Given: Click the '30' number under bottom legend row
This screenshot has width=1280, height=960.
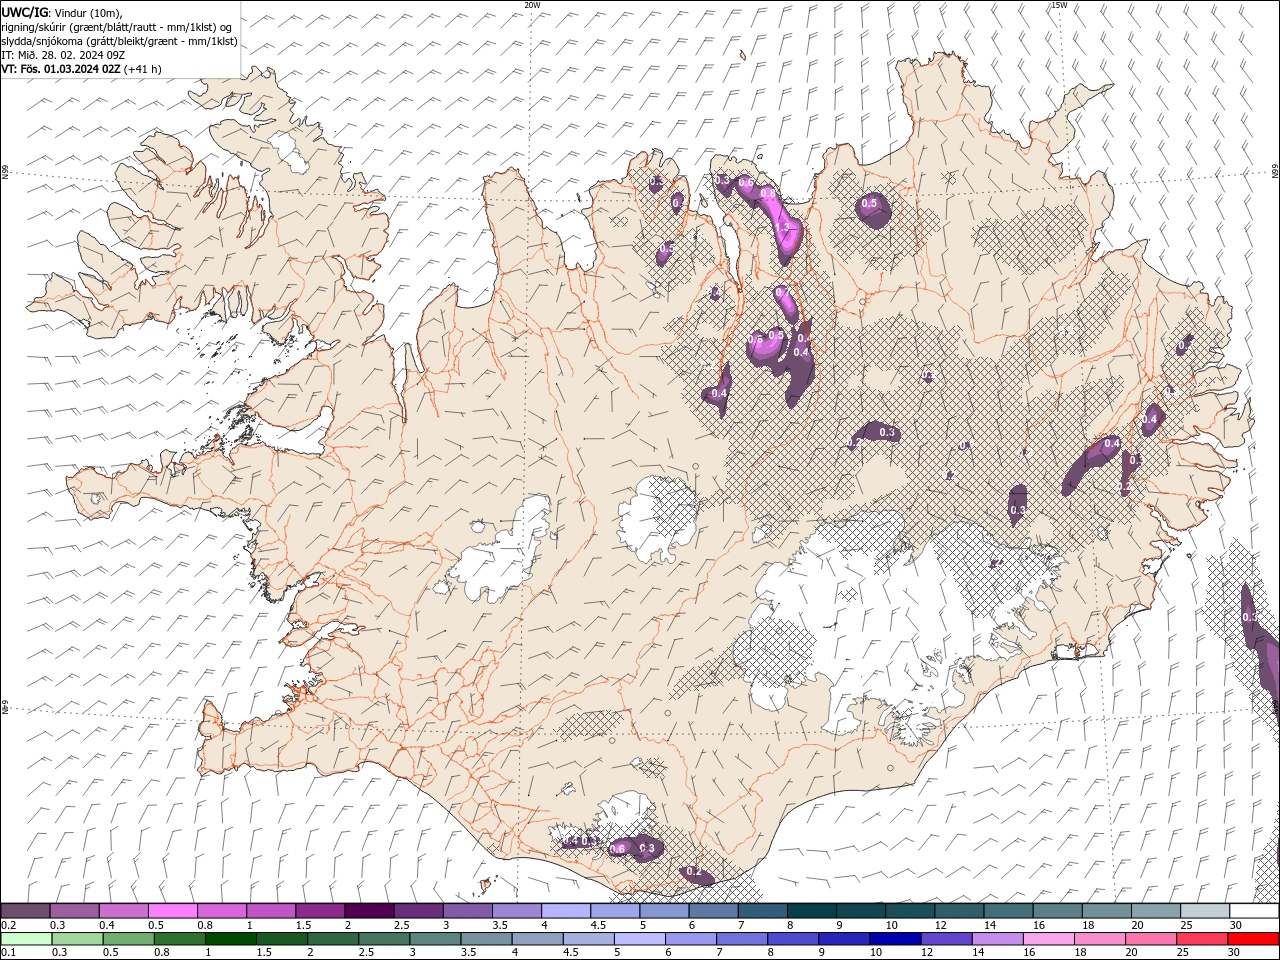Looking at the screenshot, I should point(1236,953).
